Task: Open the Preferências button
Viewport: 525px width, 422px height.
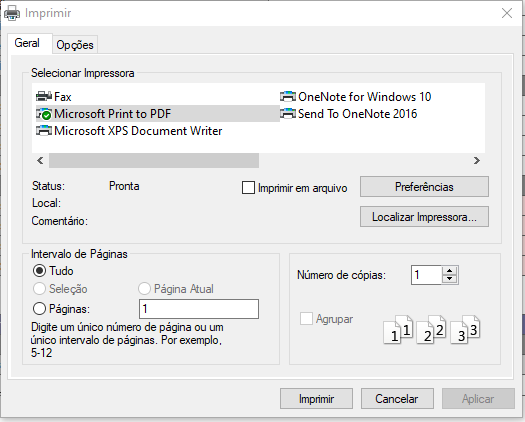Action: tap(424, 187)
